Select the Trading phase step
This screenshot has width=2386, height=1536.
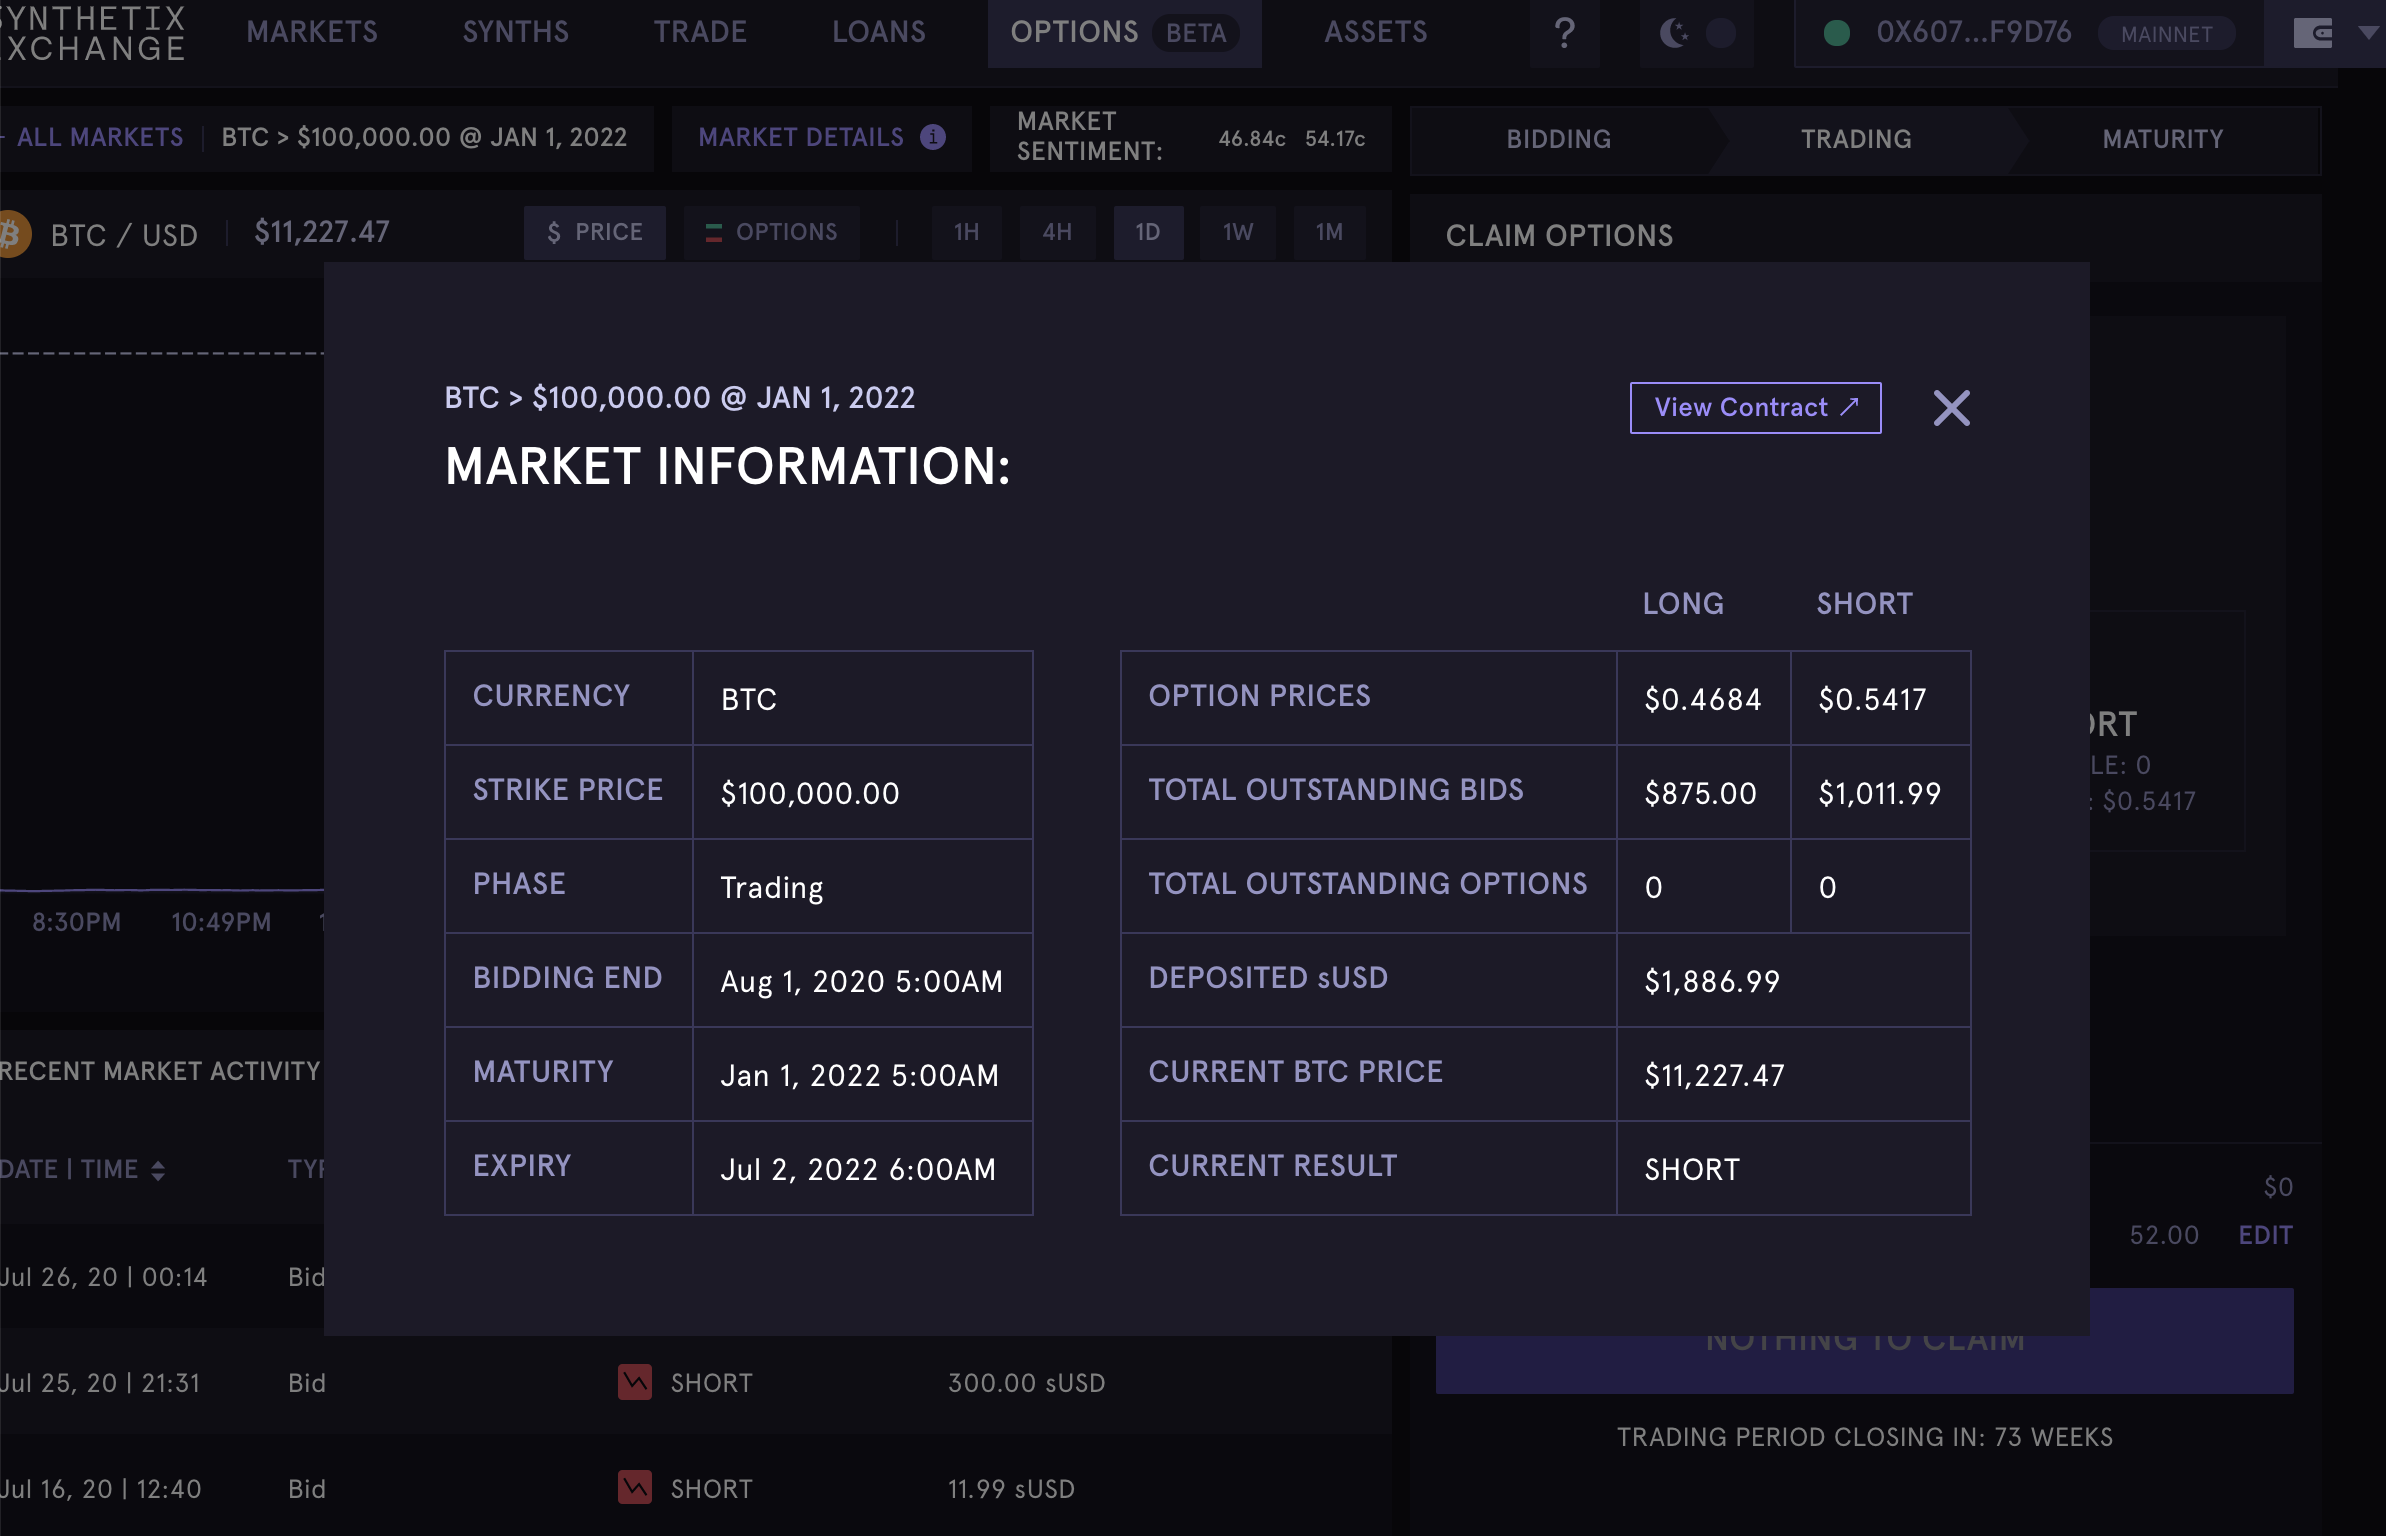click(1856, 139)
